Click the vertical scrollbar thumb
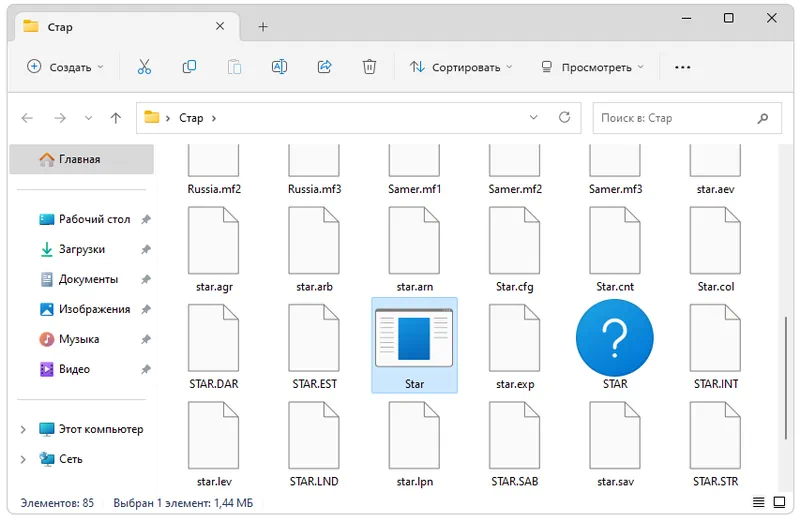800x521 pixels. [786, 378]
